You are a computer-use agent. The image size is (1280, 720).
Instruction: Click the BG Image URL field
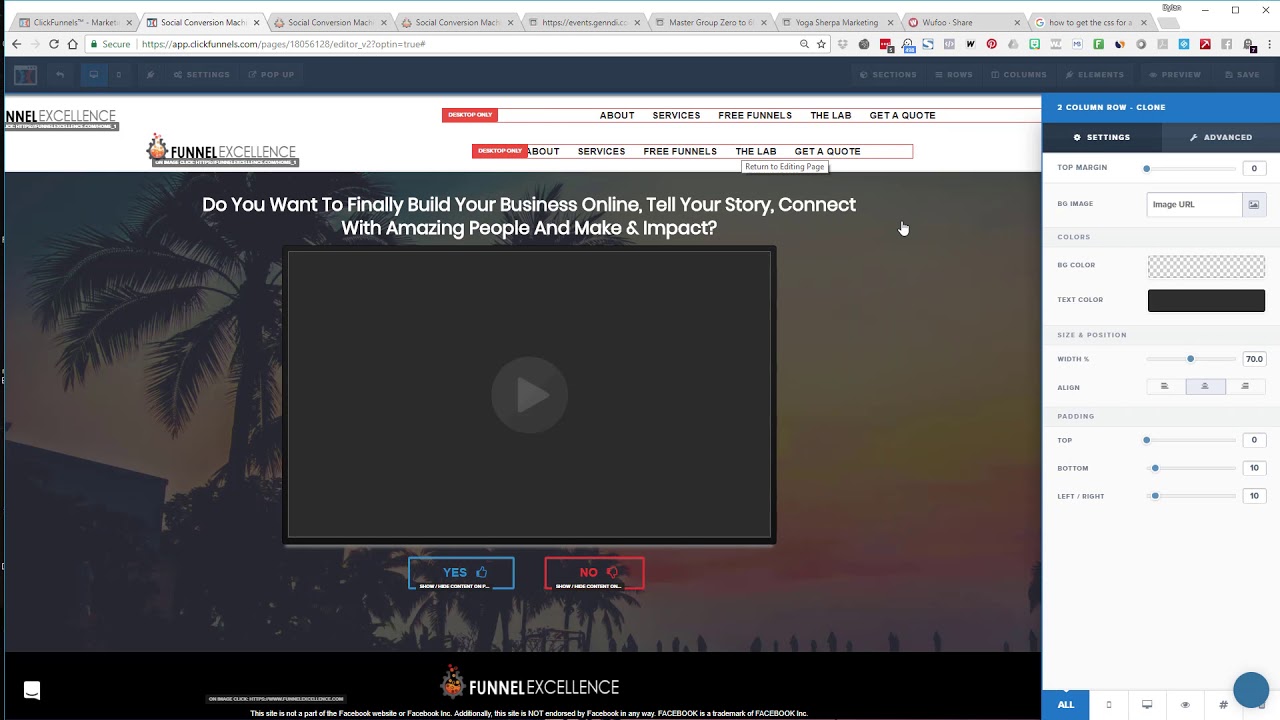(1194, 204)
